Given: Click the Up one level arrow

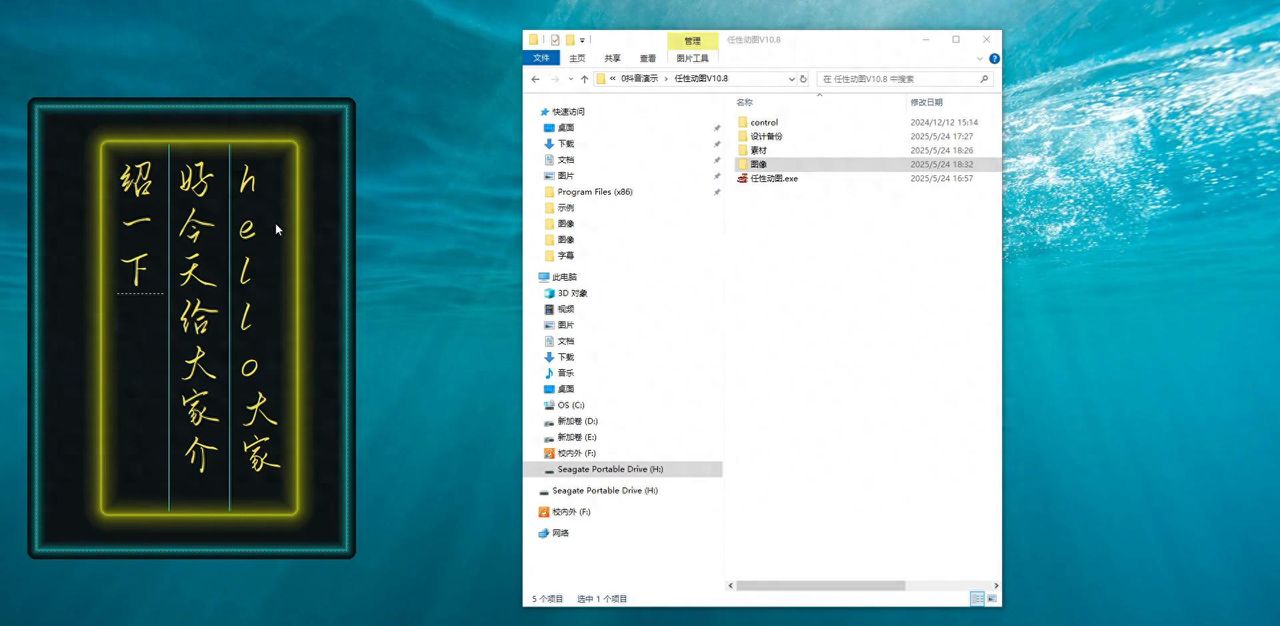Looking at the screenshot, I should (x=584, y=79).
